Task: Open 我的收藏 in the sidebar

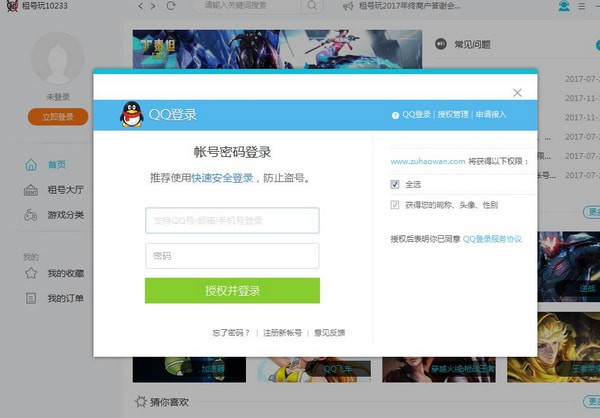Action: pos(65,273)
